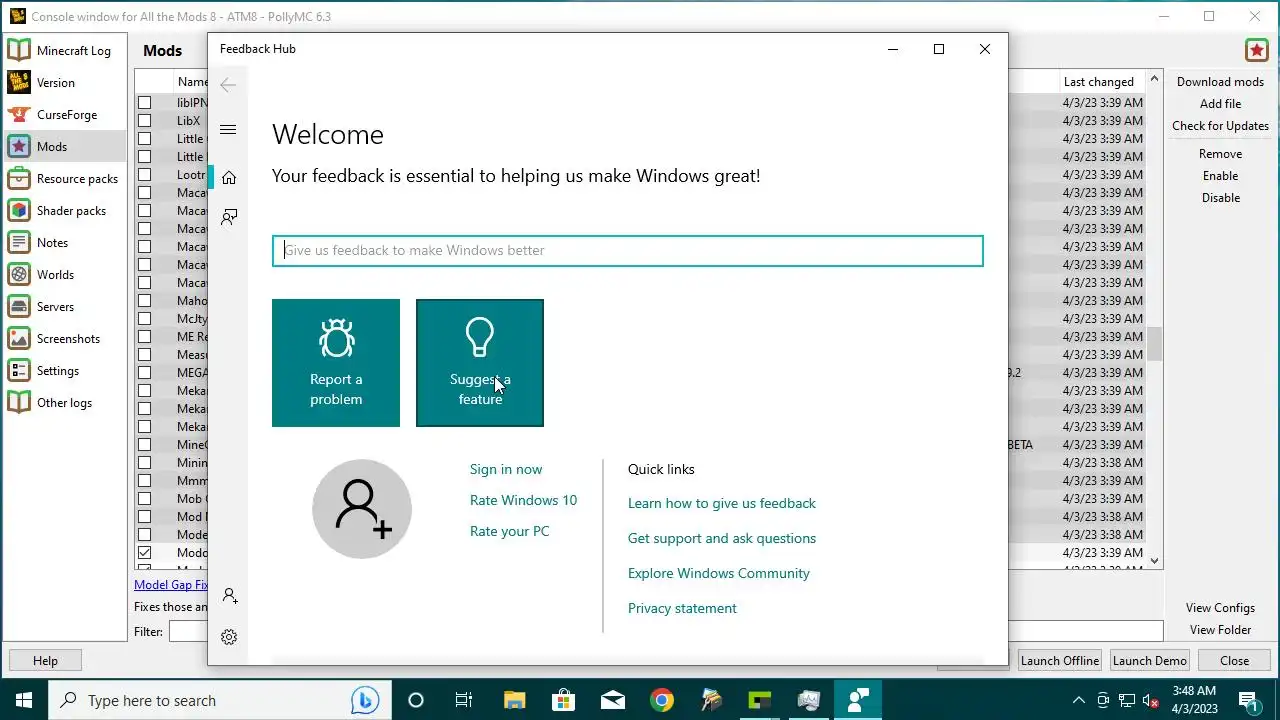The height and width of the screenshot is (720, 1280).
Task: Focus the feedback search box
Action: 628,250
